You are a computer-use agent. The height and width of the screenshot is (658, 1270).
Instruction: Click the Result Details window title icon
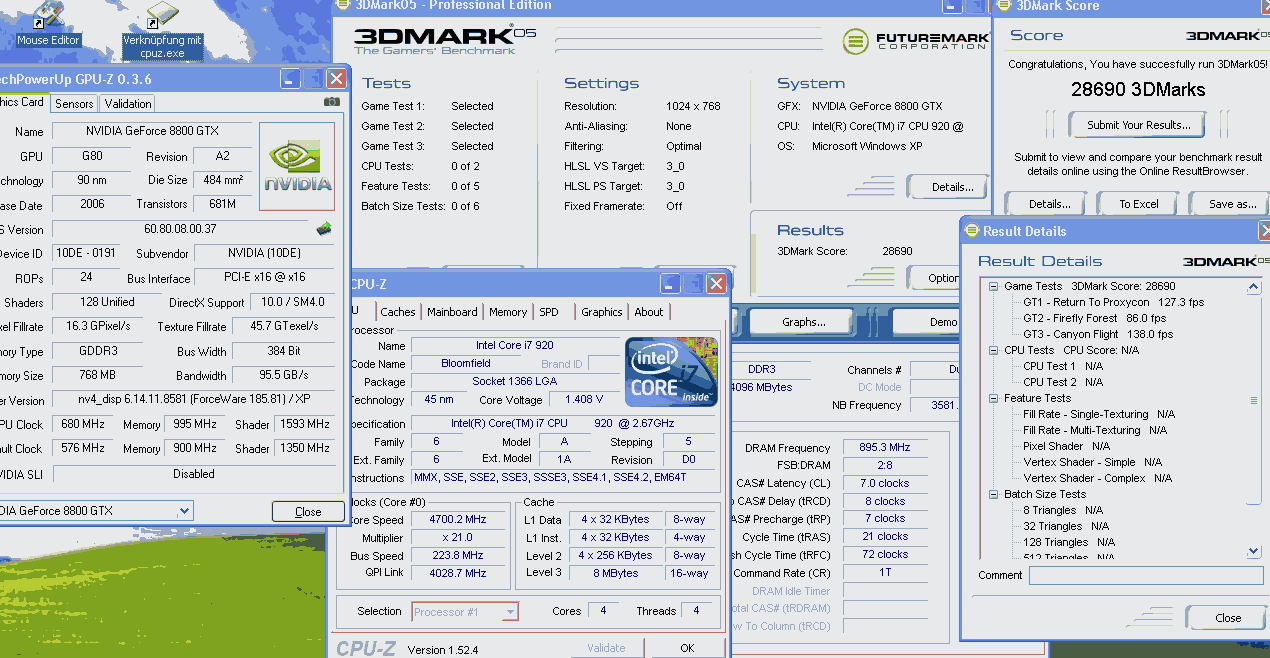point(971,231)
